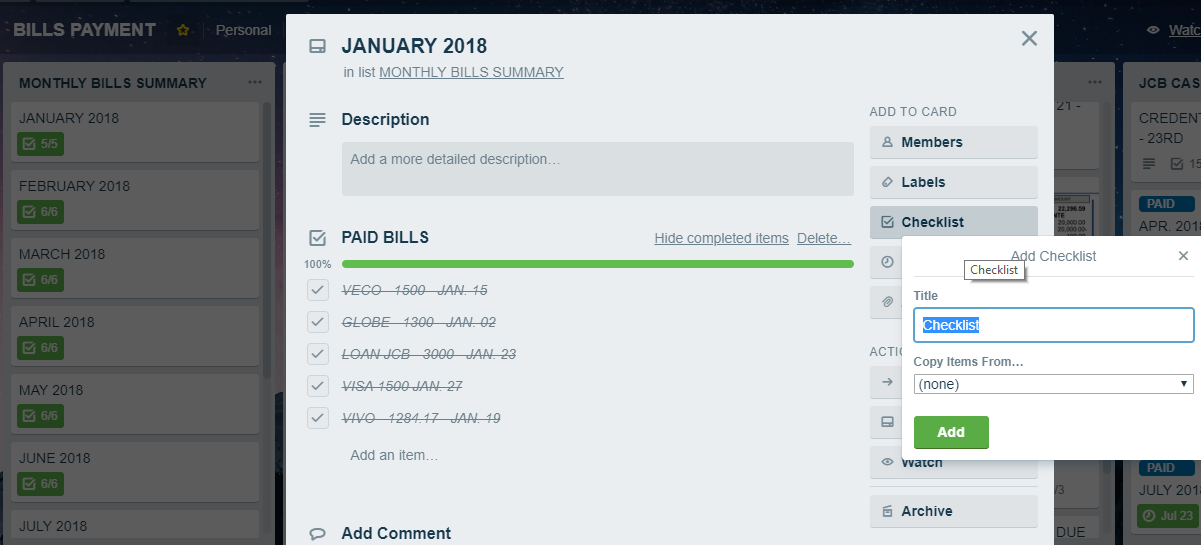Open the MONTHLY BILLS SUMMARY list menu dots
The image size is (1201, 545).
pyautogui.click(x=255, y=83)
